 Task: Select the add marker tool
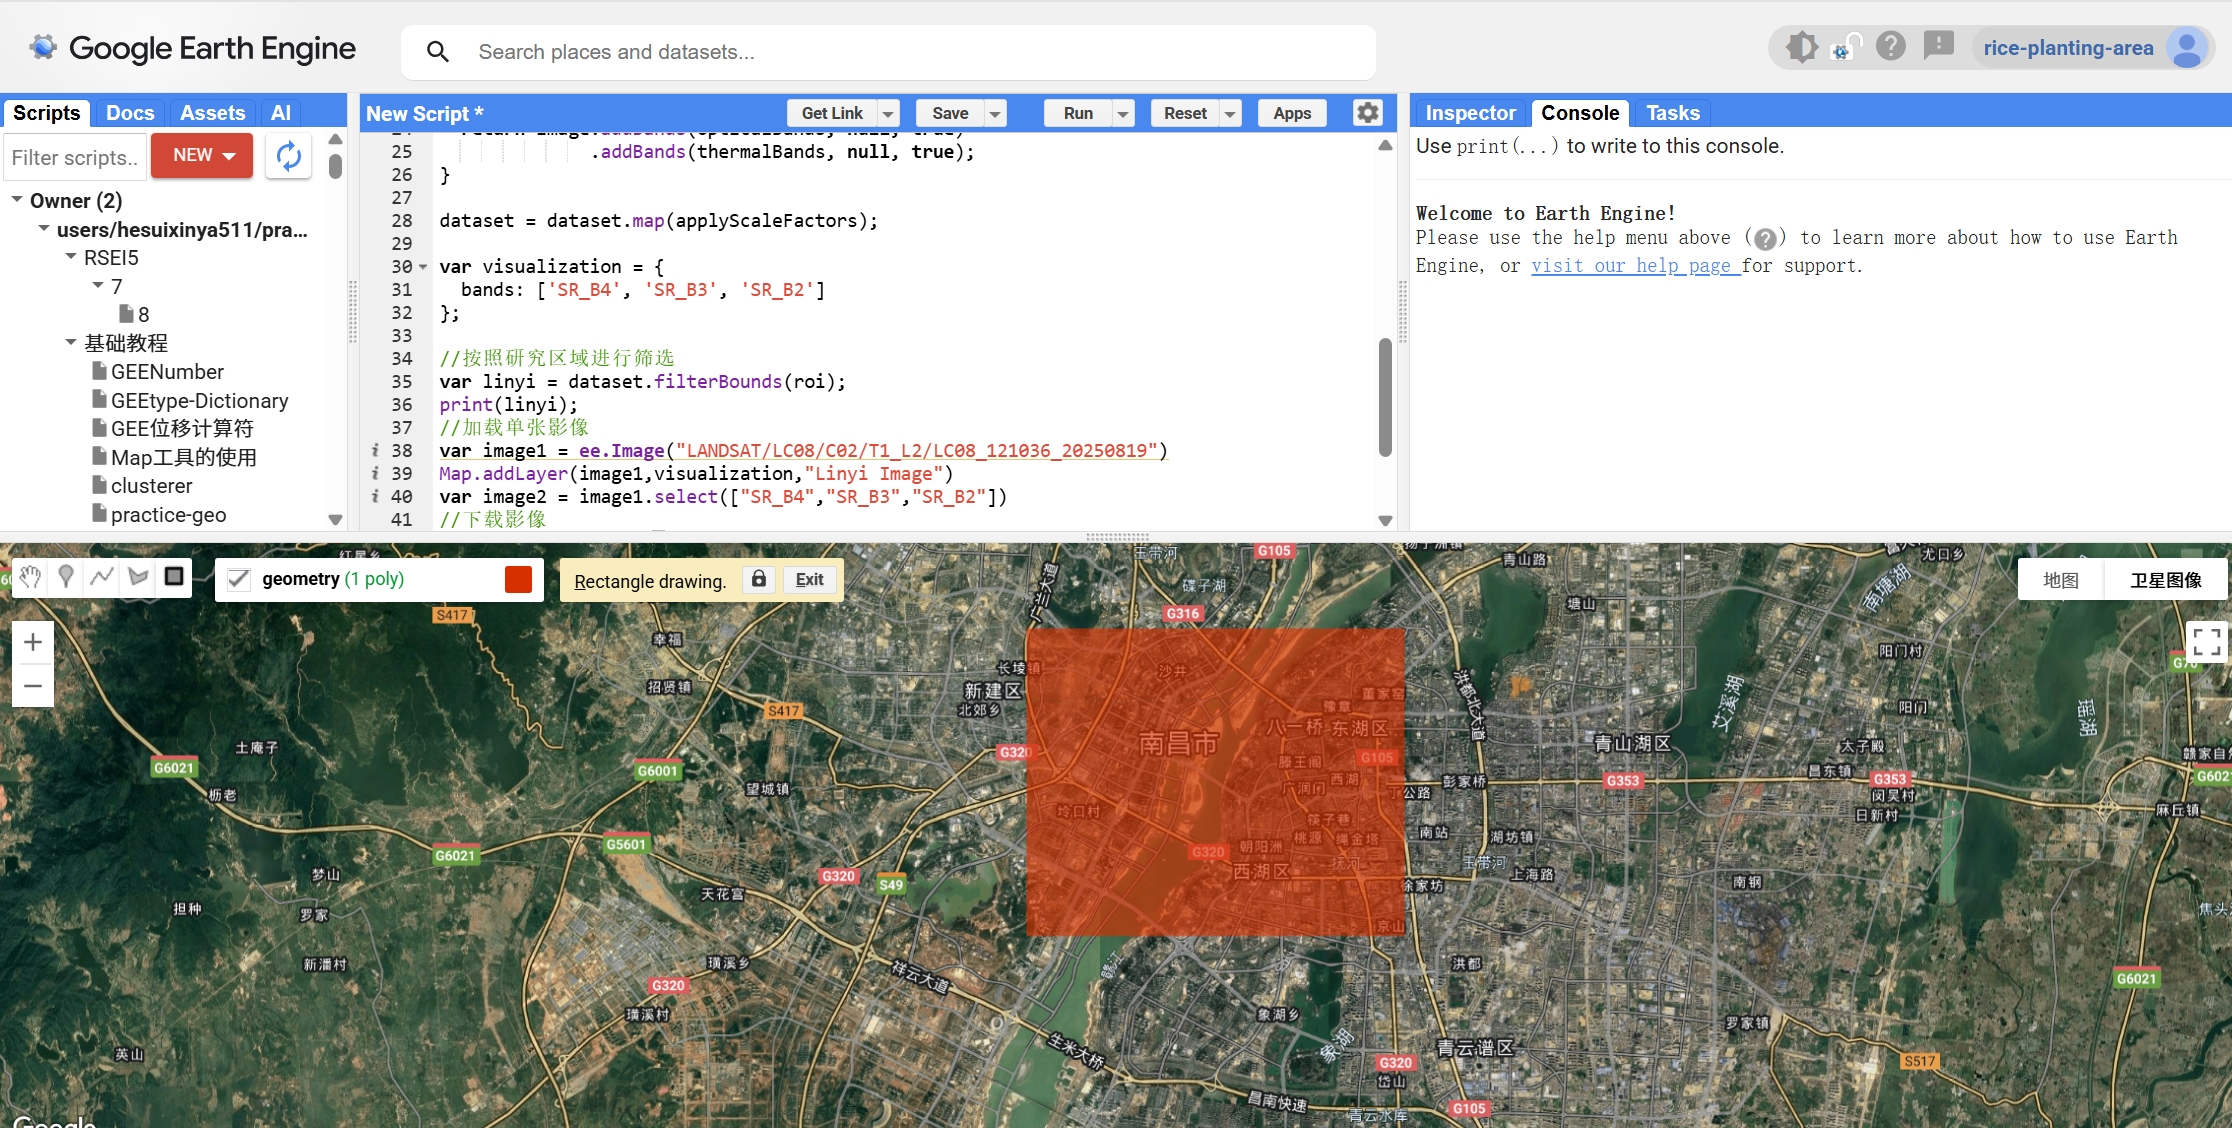pos(66,577)
